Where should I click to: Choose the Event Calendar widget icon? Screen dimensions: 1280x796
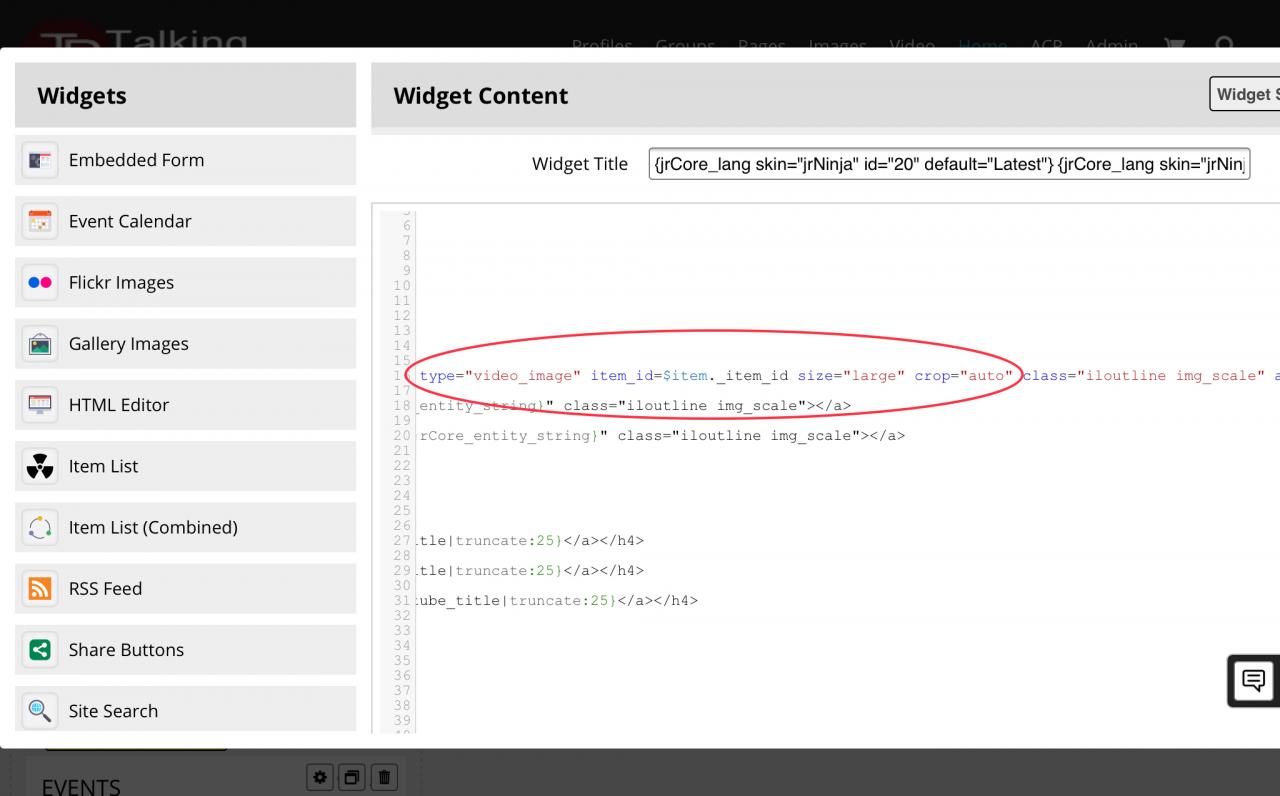40,221
